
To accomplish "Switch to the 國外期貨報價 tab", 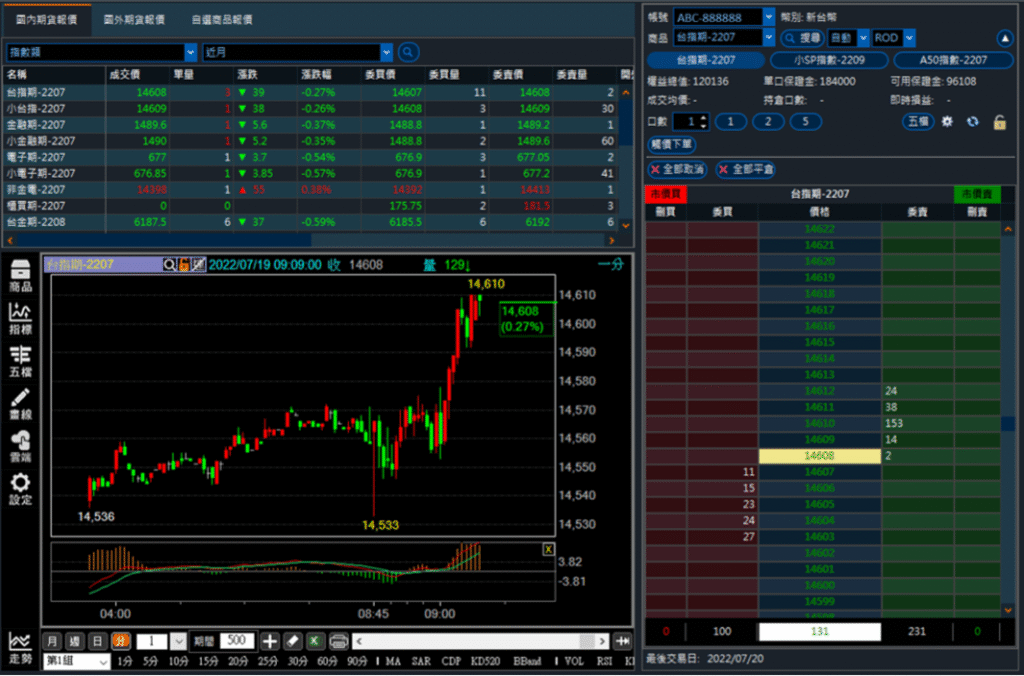I will pos(134,19).
